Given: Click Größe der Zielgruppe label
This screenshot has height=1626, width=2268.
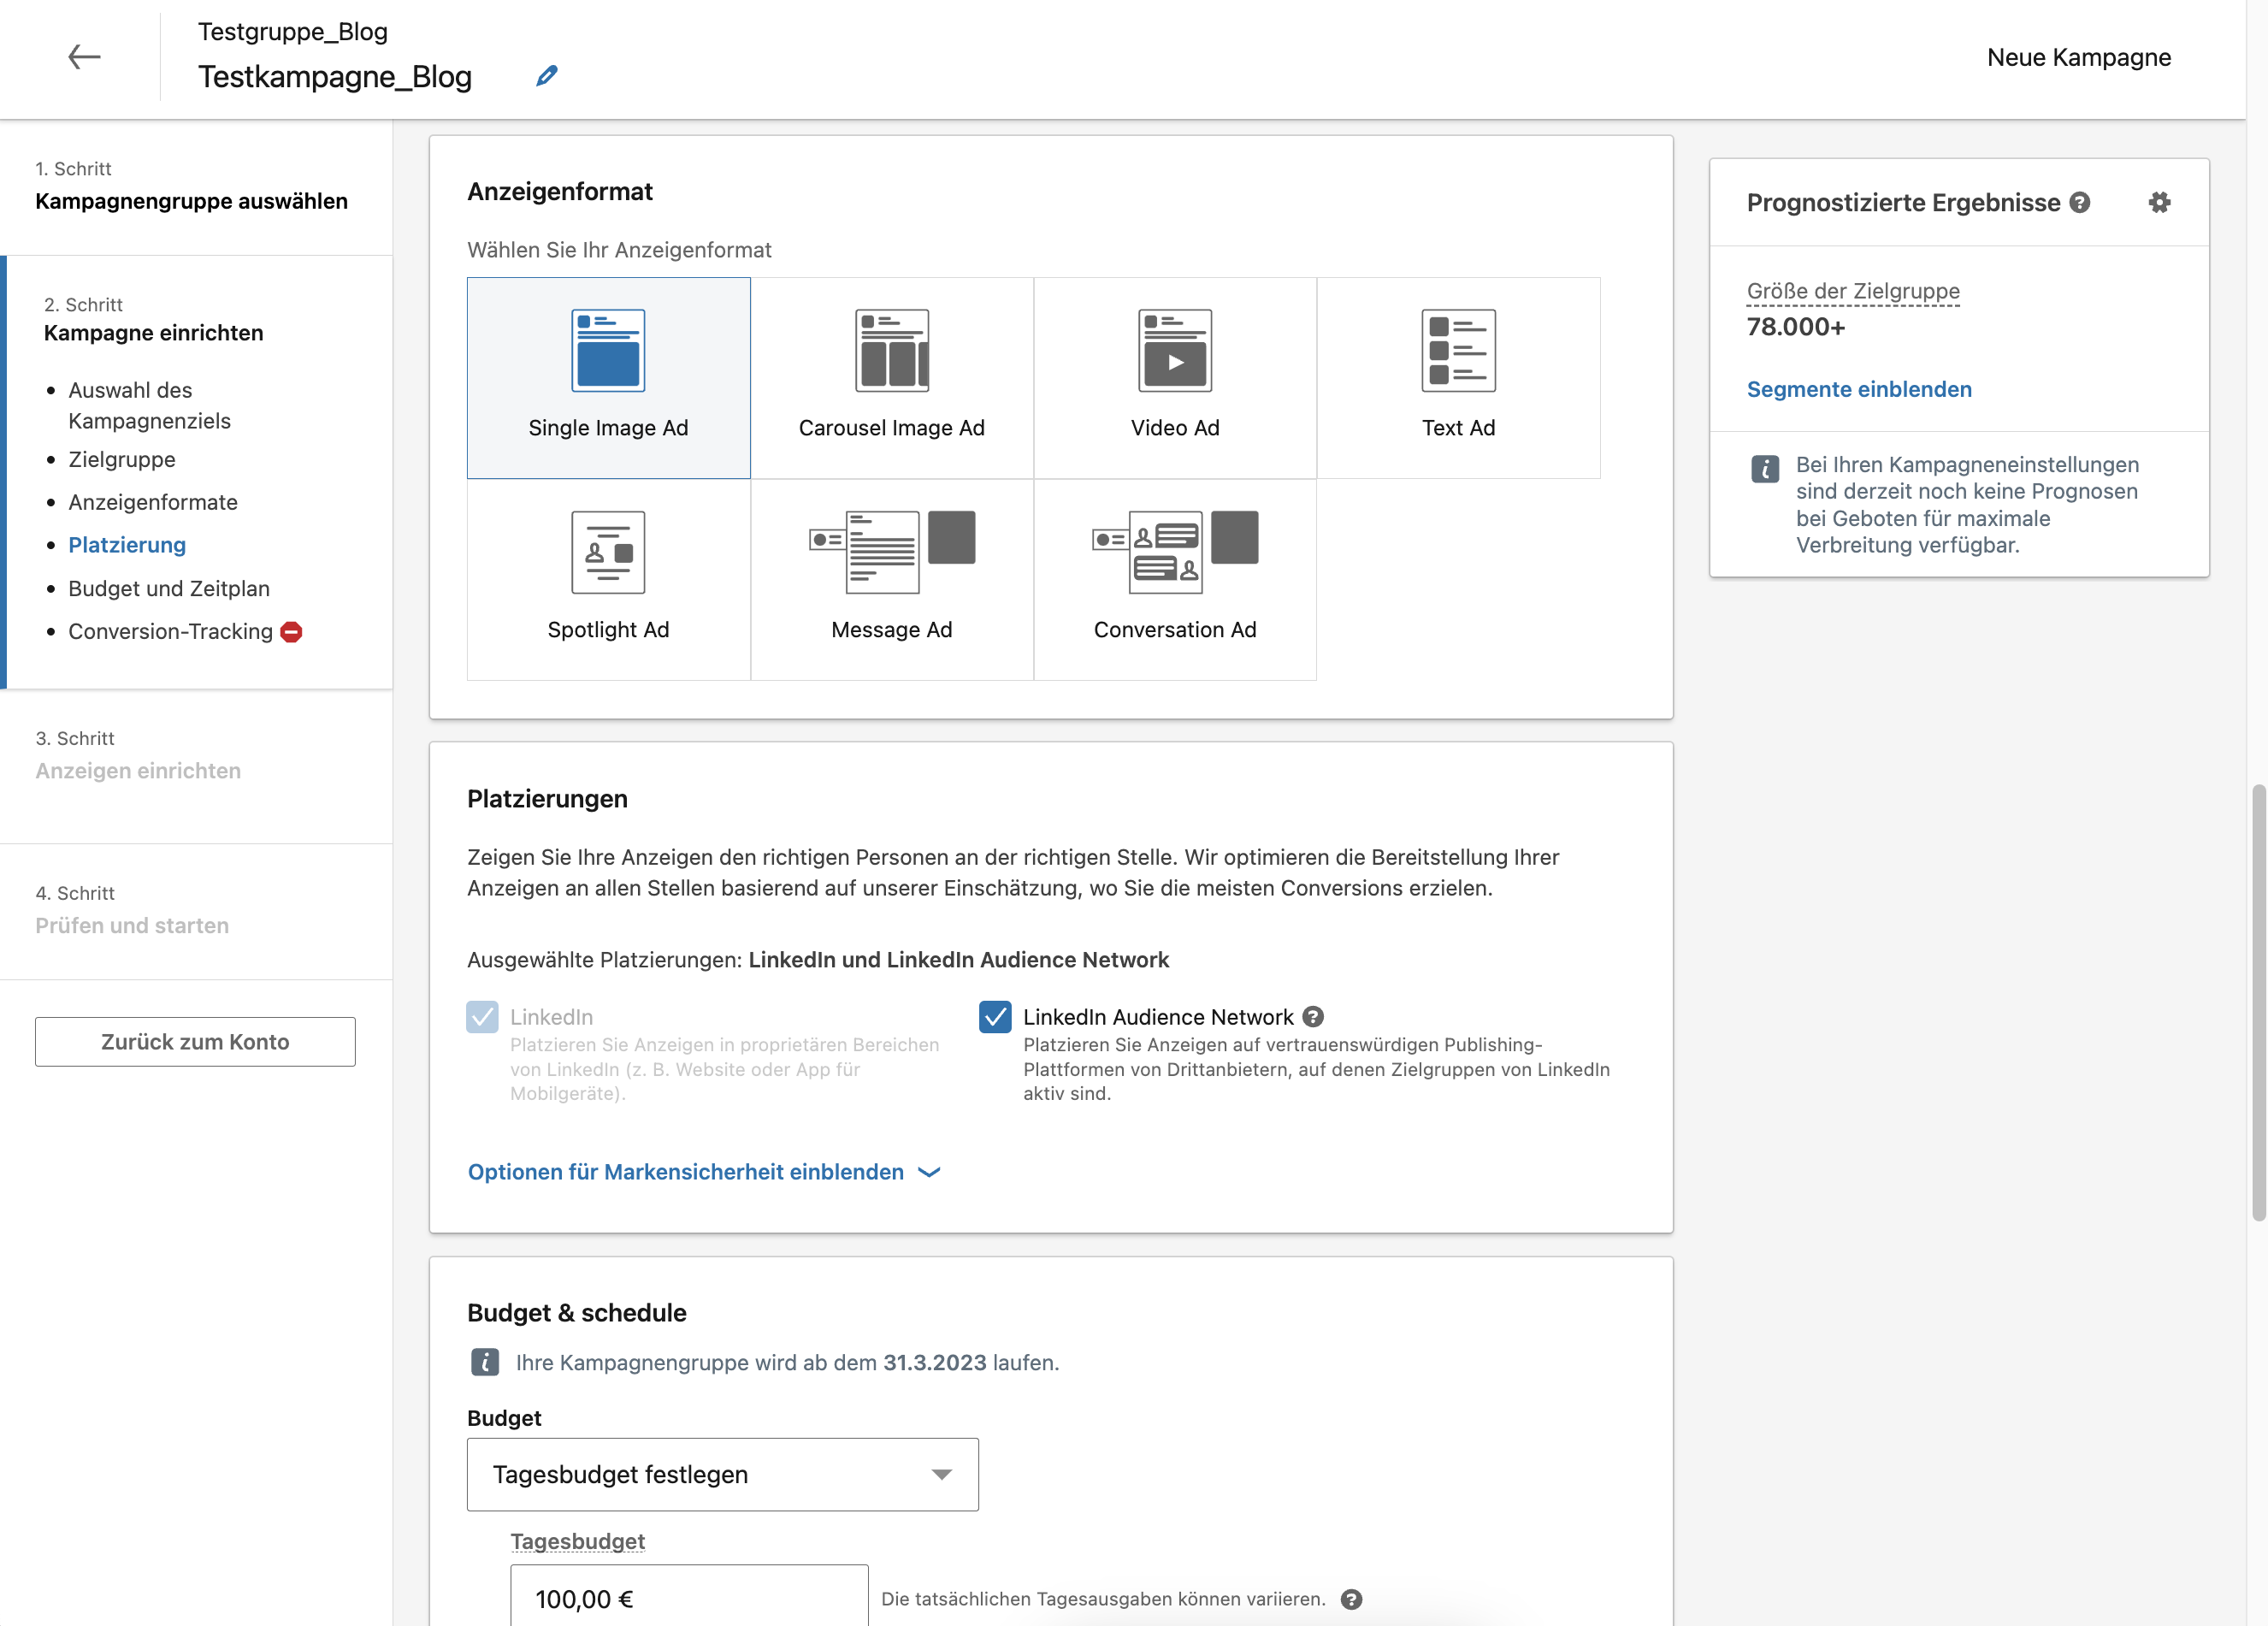Looking at the screenshot, I should point(1853,291).
